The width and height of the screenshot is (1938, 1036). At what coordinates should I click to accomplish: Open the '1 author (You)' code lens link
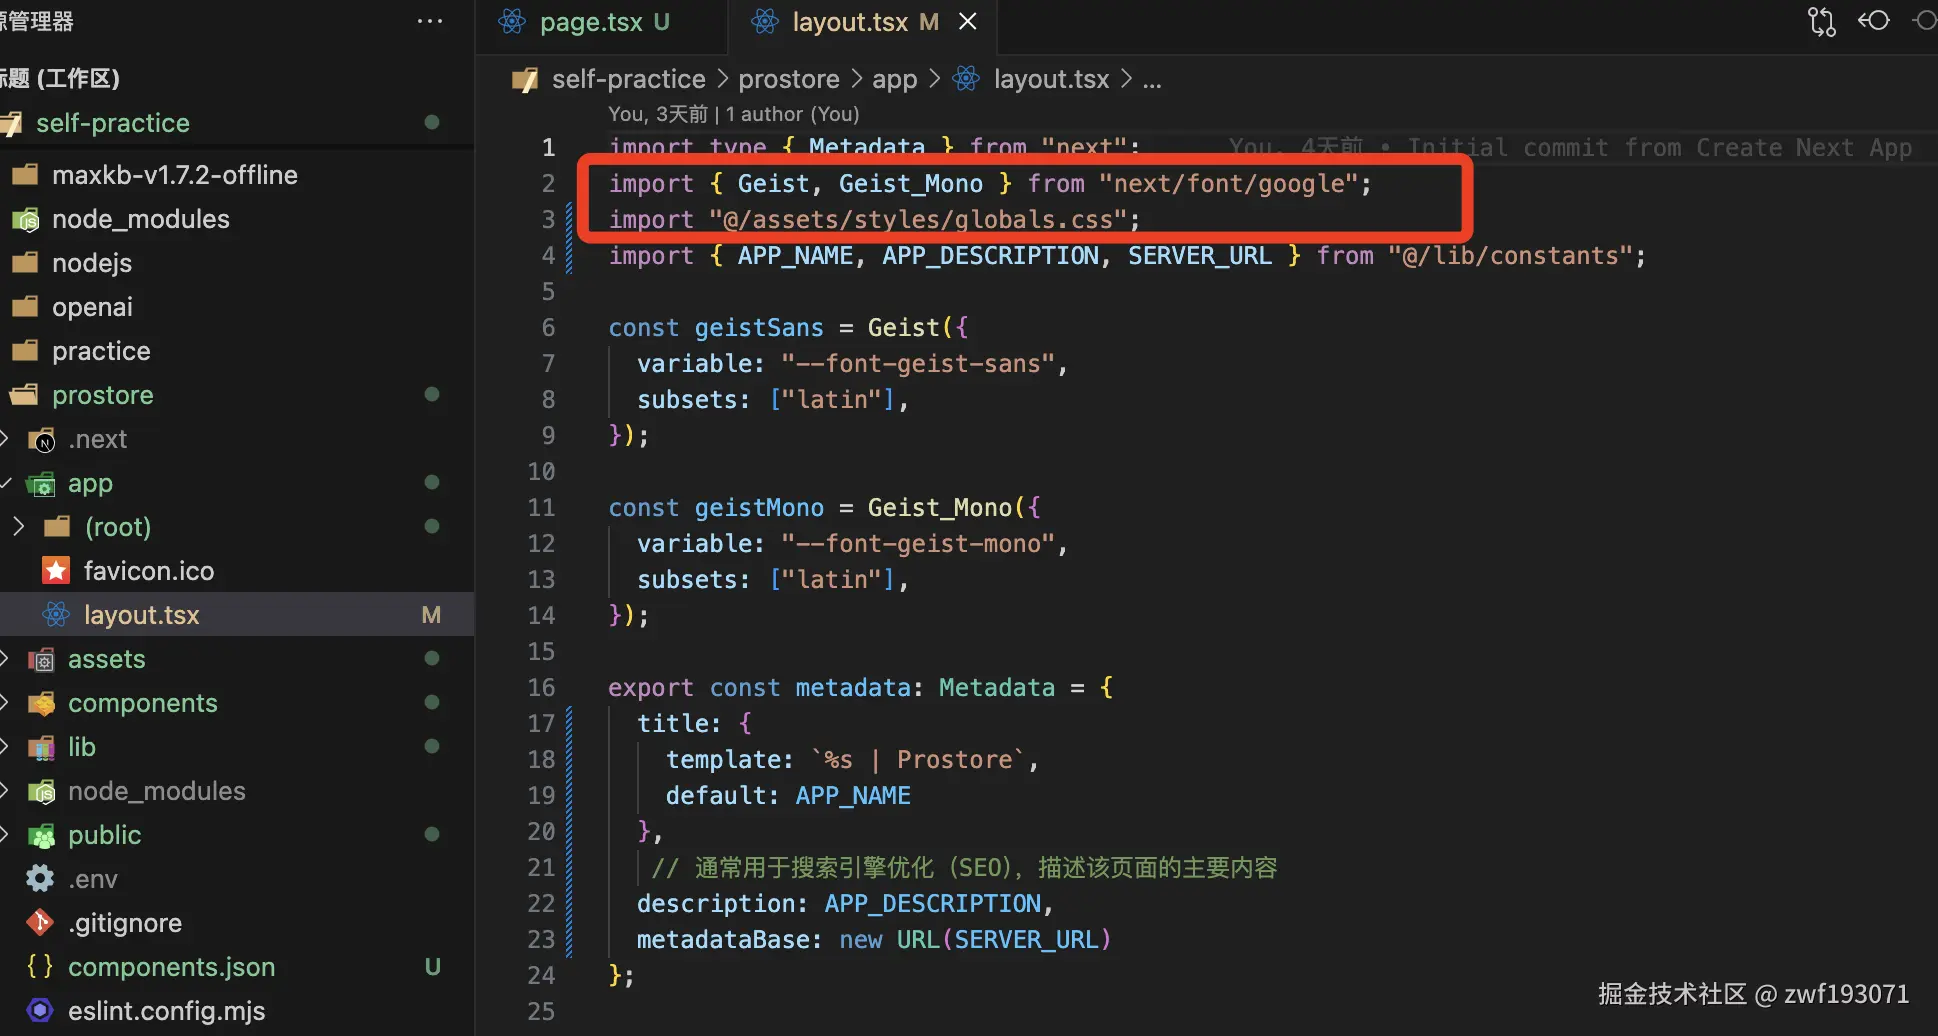792,115
